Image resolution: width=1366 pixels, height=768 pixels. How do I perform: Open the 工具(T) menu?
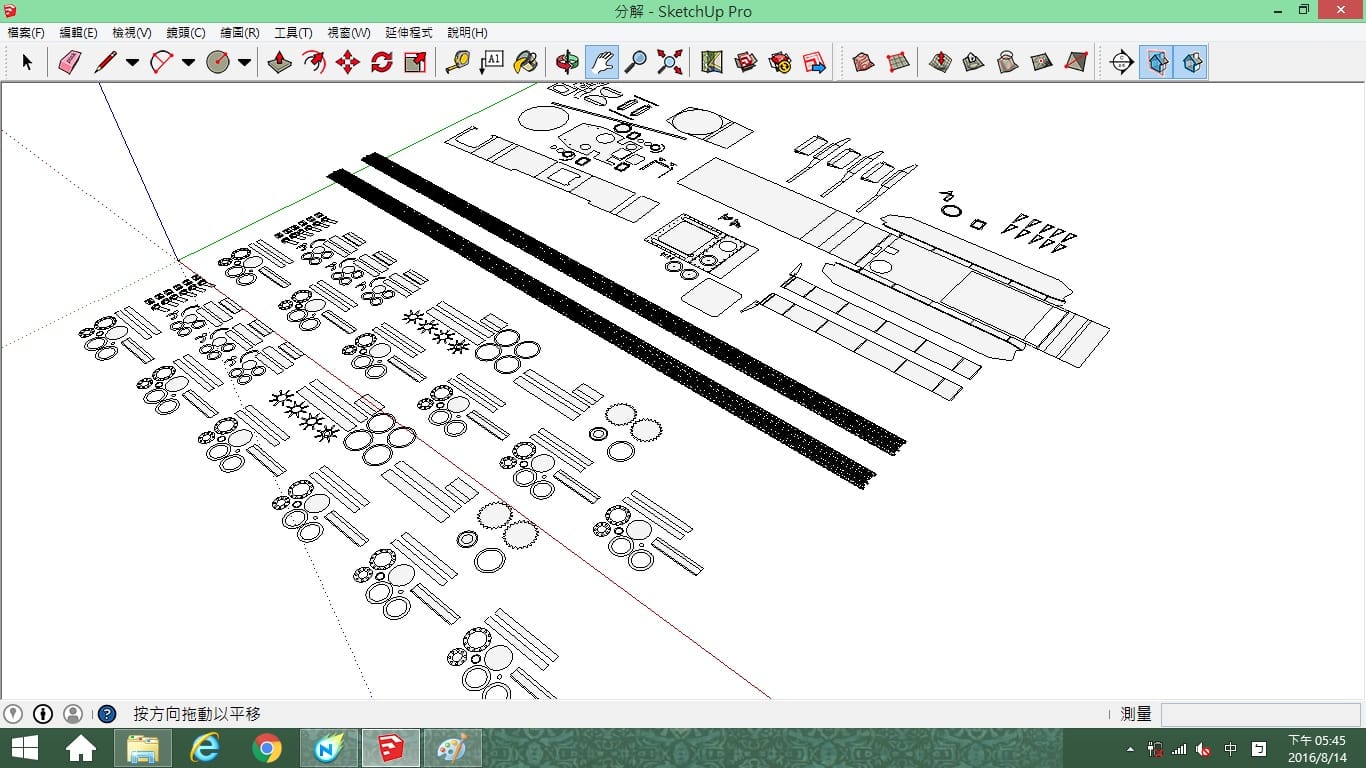pos(293,33)
